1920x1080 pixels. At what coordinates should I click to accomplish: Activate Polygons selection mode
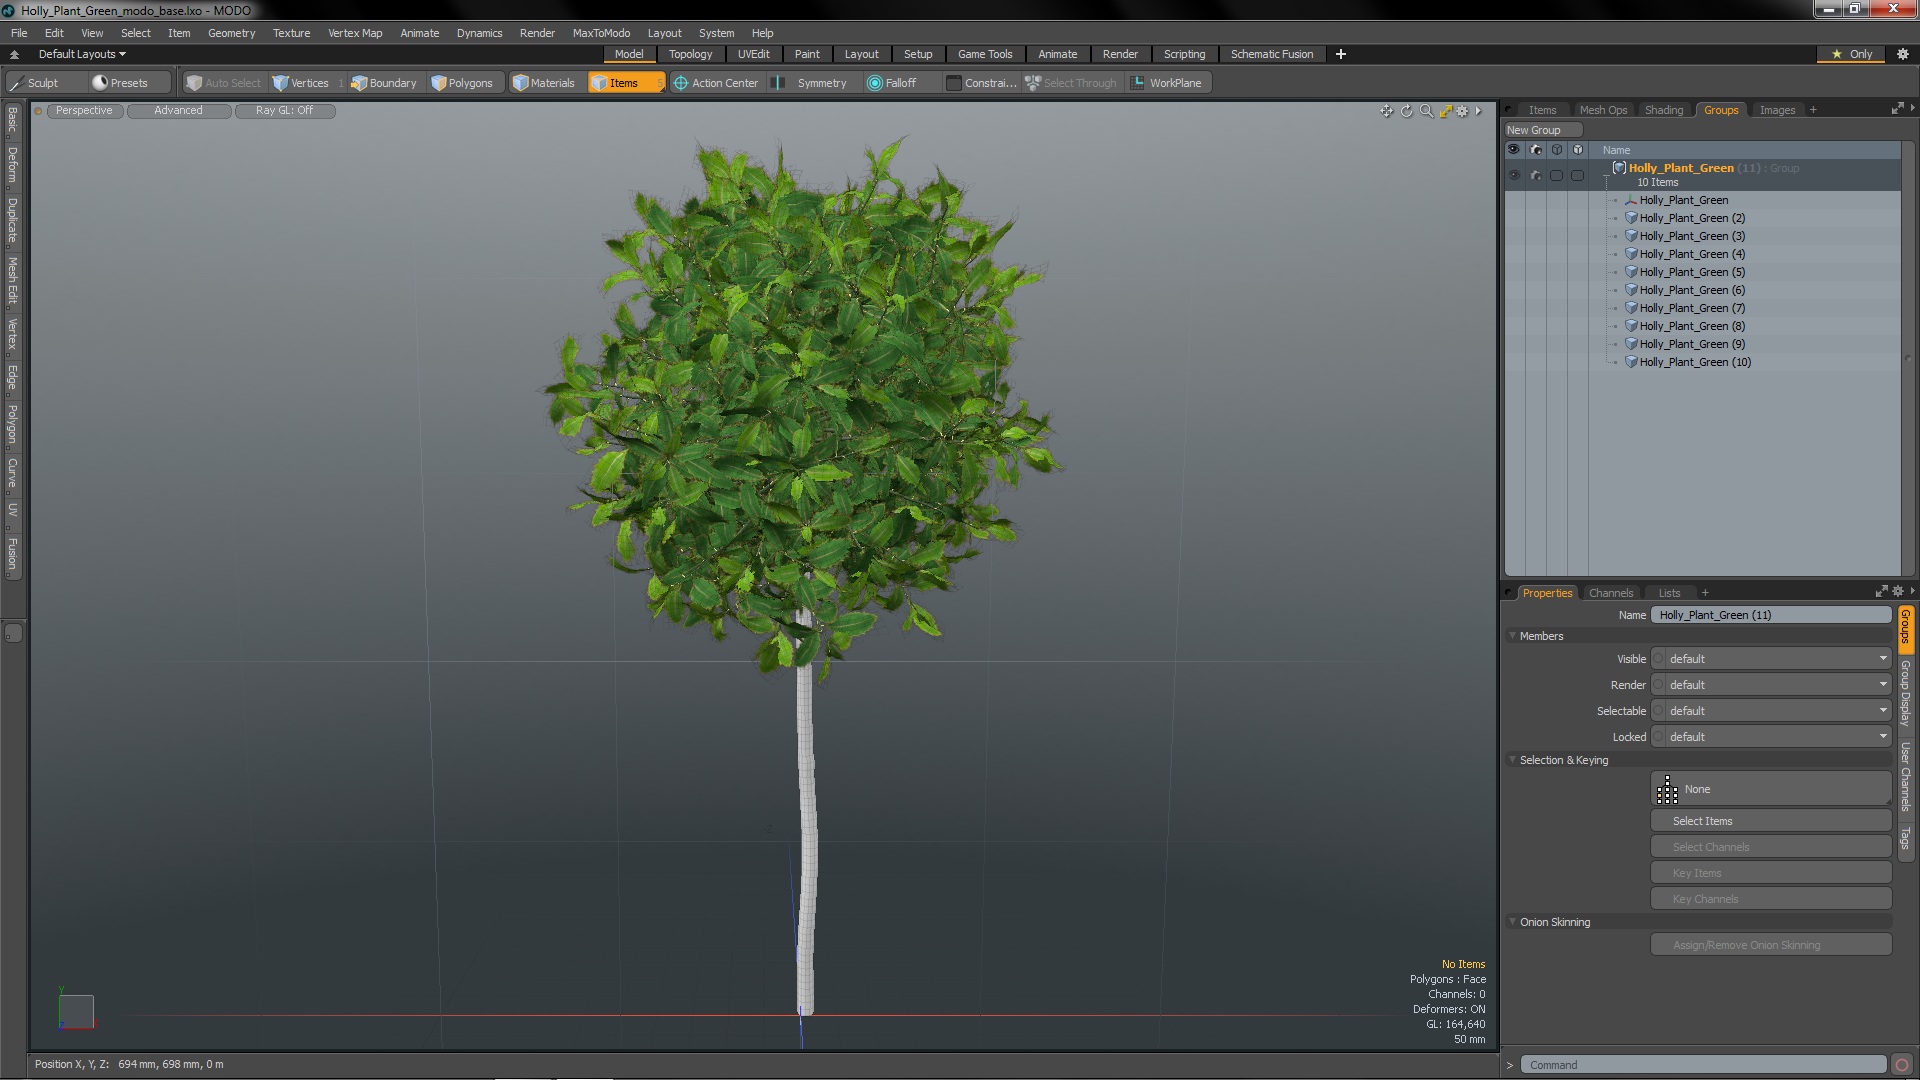[462, 83]
